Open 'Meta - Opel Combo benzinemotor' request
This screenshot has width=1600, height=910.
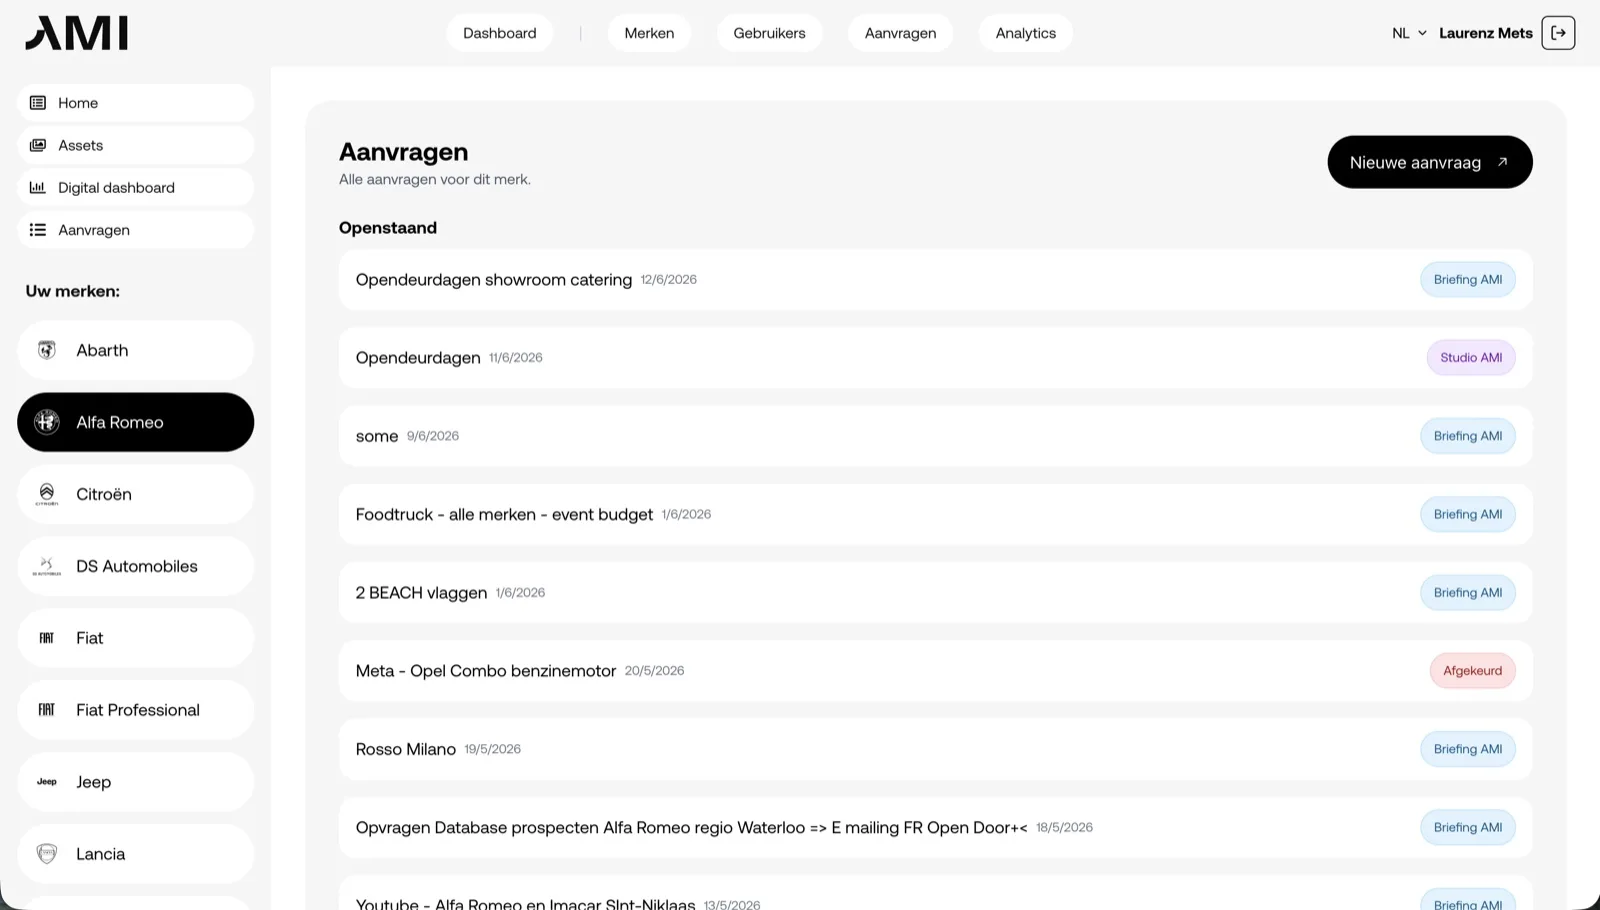tap(935, 671)
